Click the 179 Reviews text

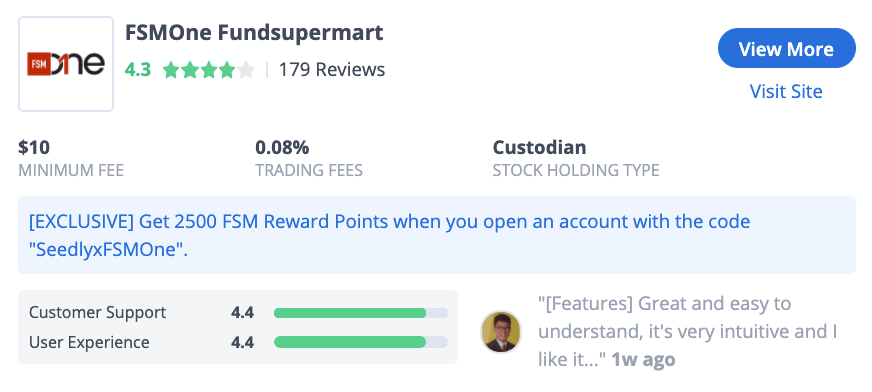pyautogui.click(x=331, y=70)
